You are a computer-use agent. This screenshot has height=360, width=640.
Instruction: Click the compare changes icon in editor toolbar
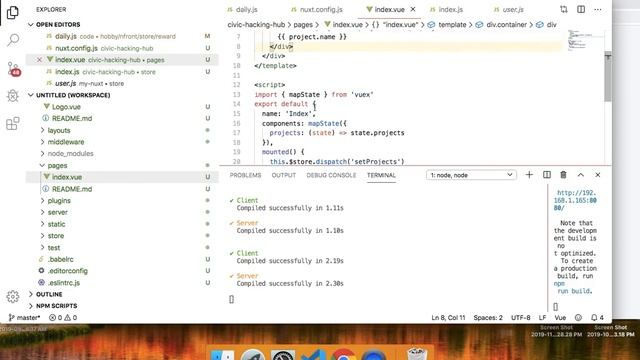coord(564,9)
